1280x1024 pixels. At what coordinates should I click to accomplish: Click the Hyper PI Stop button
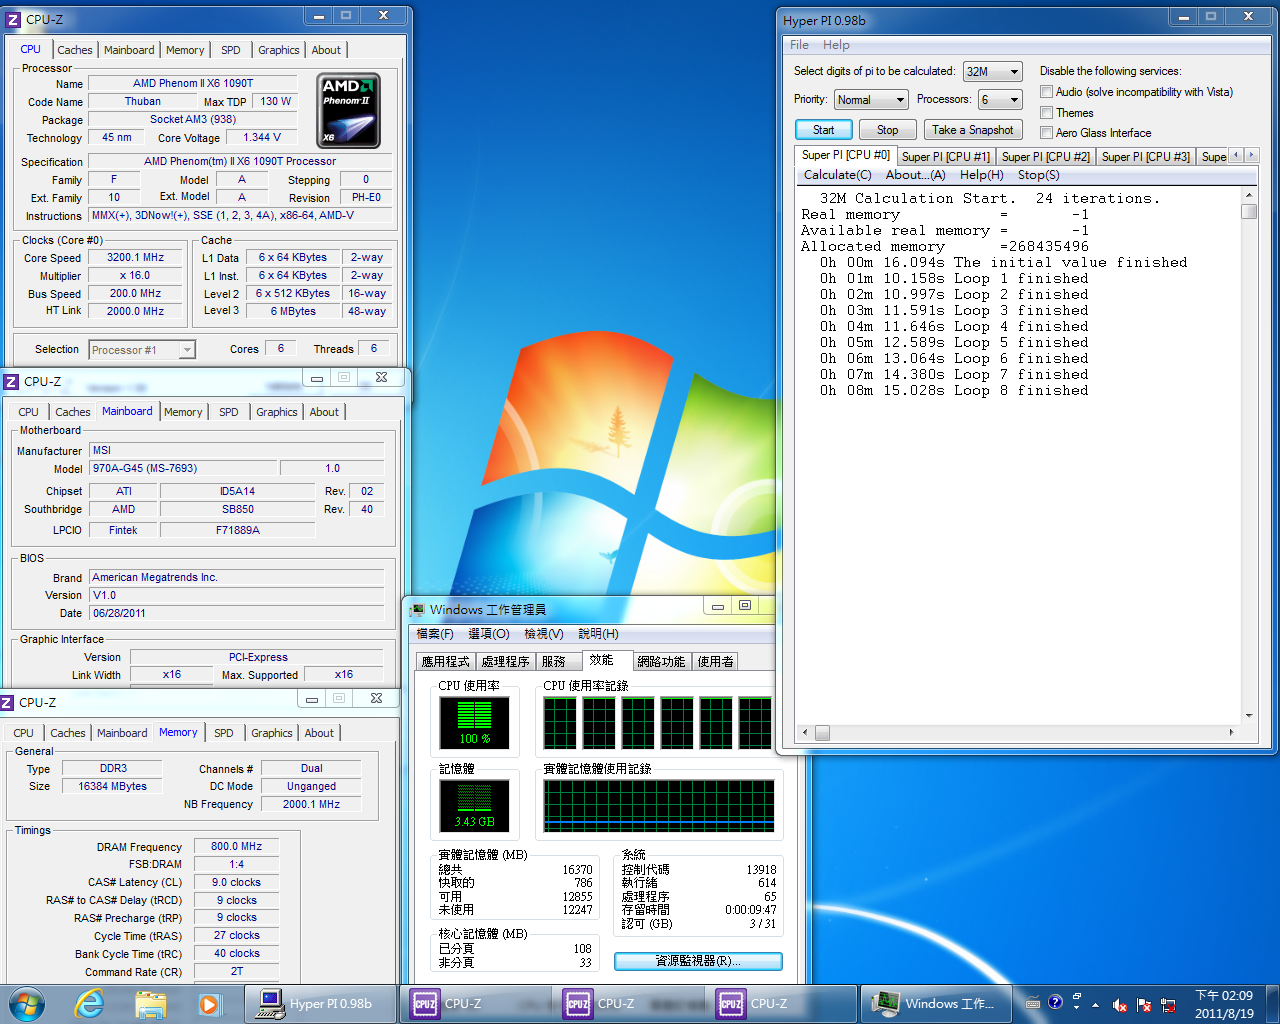[887, 130]
